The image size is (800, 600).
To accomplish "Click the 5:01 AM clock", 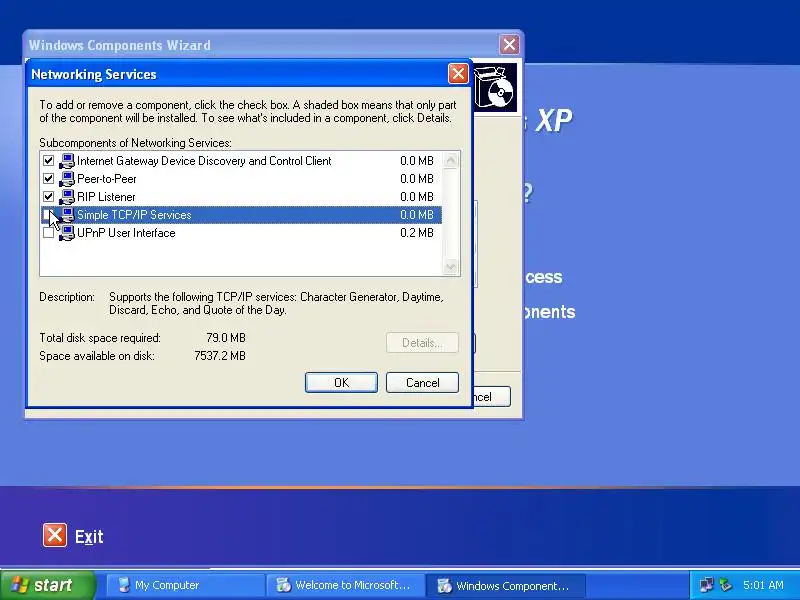I will (763, 585).
